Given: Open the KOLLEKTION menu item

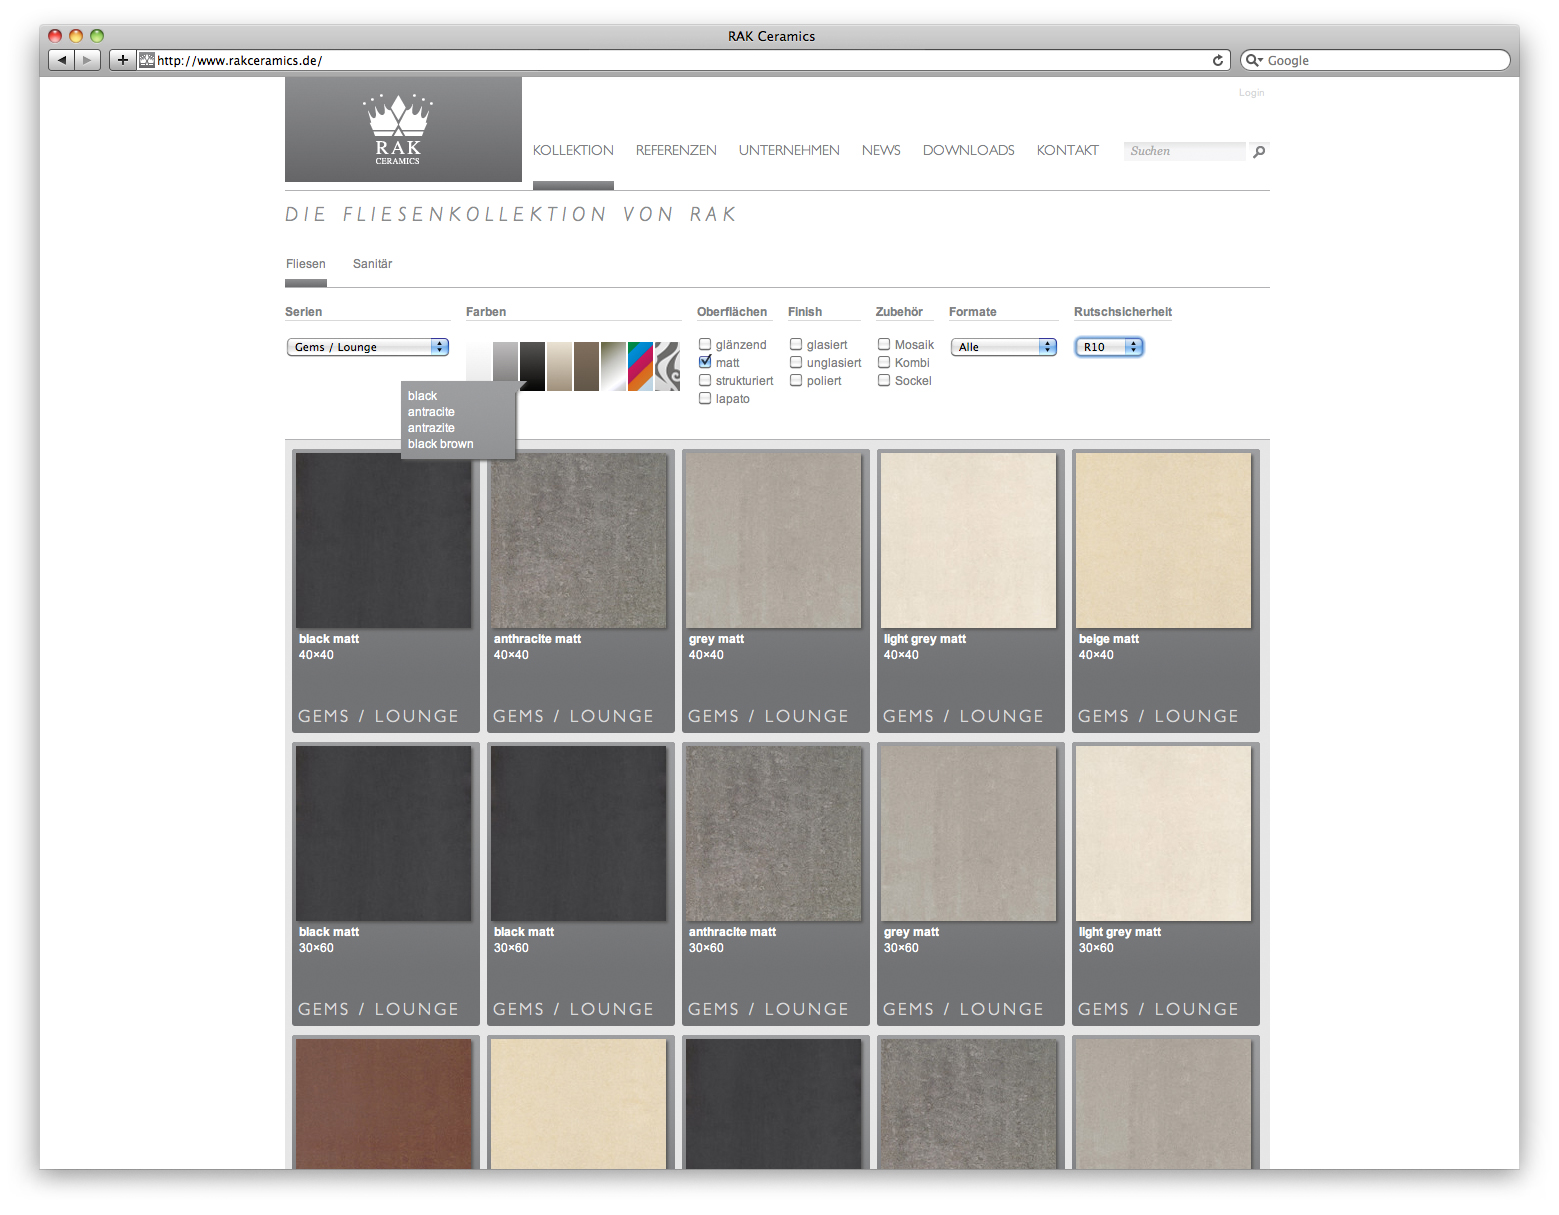Looking at the screenshot, I should (x=573, y=150).
